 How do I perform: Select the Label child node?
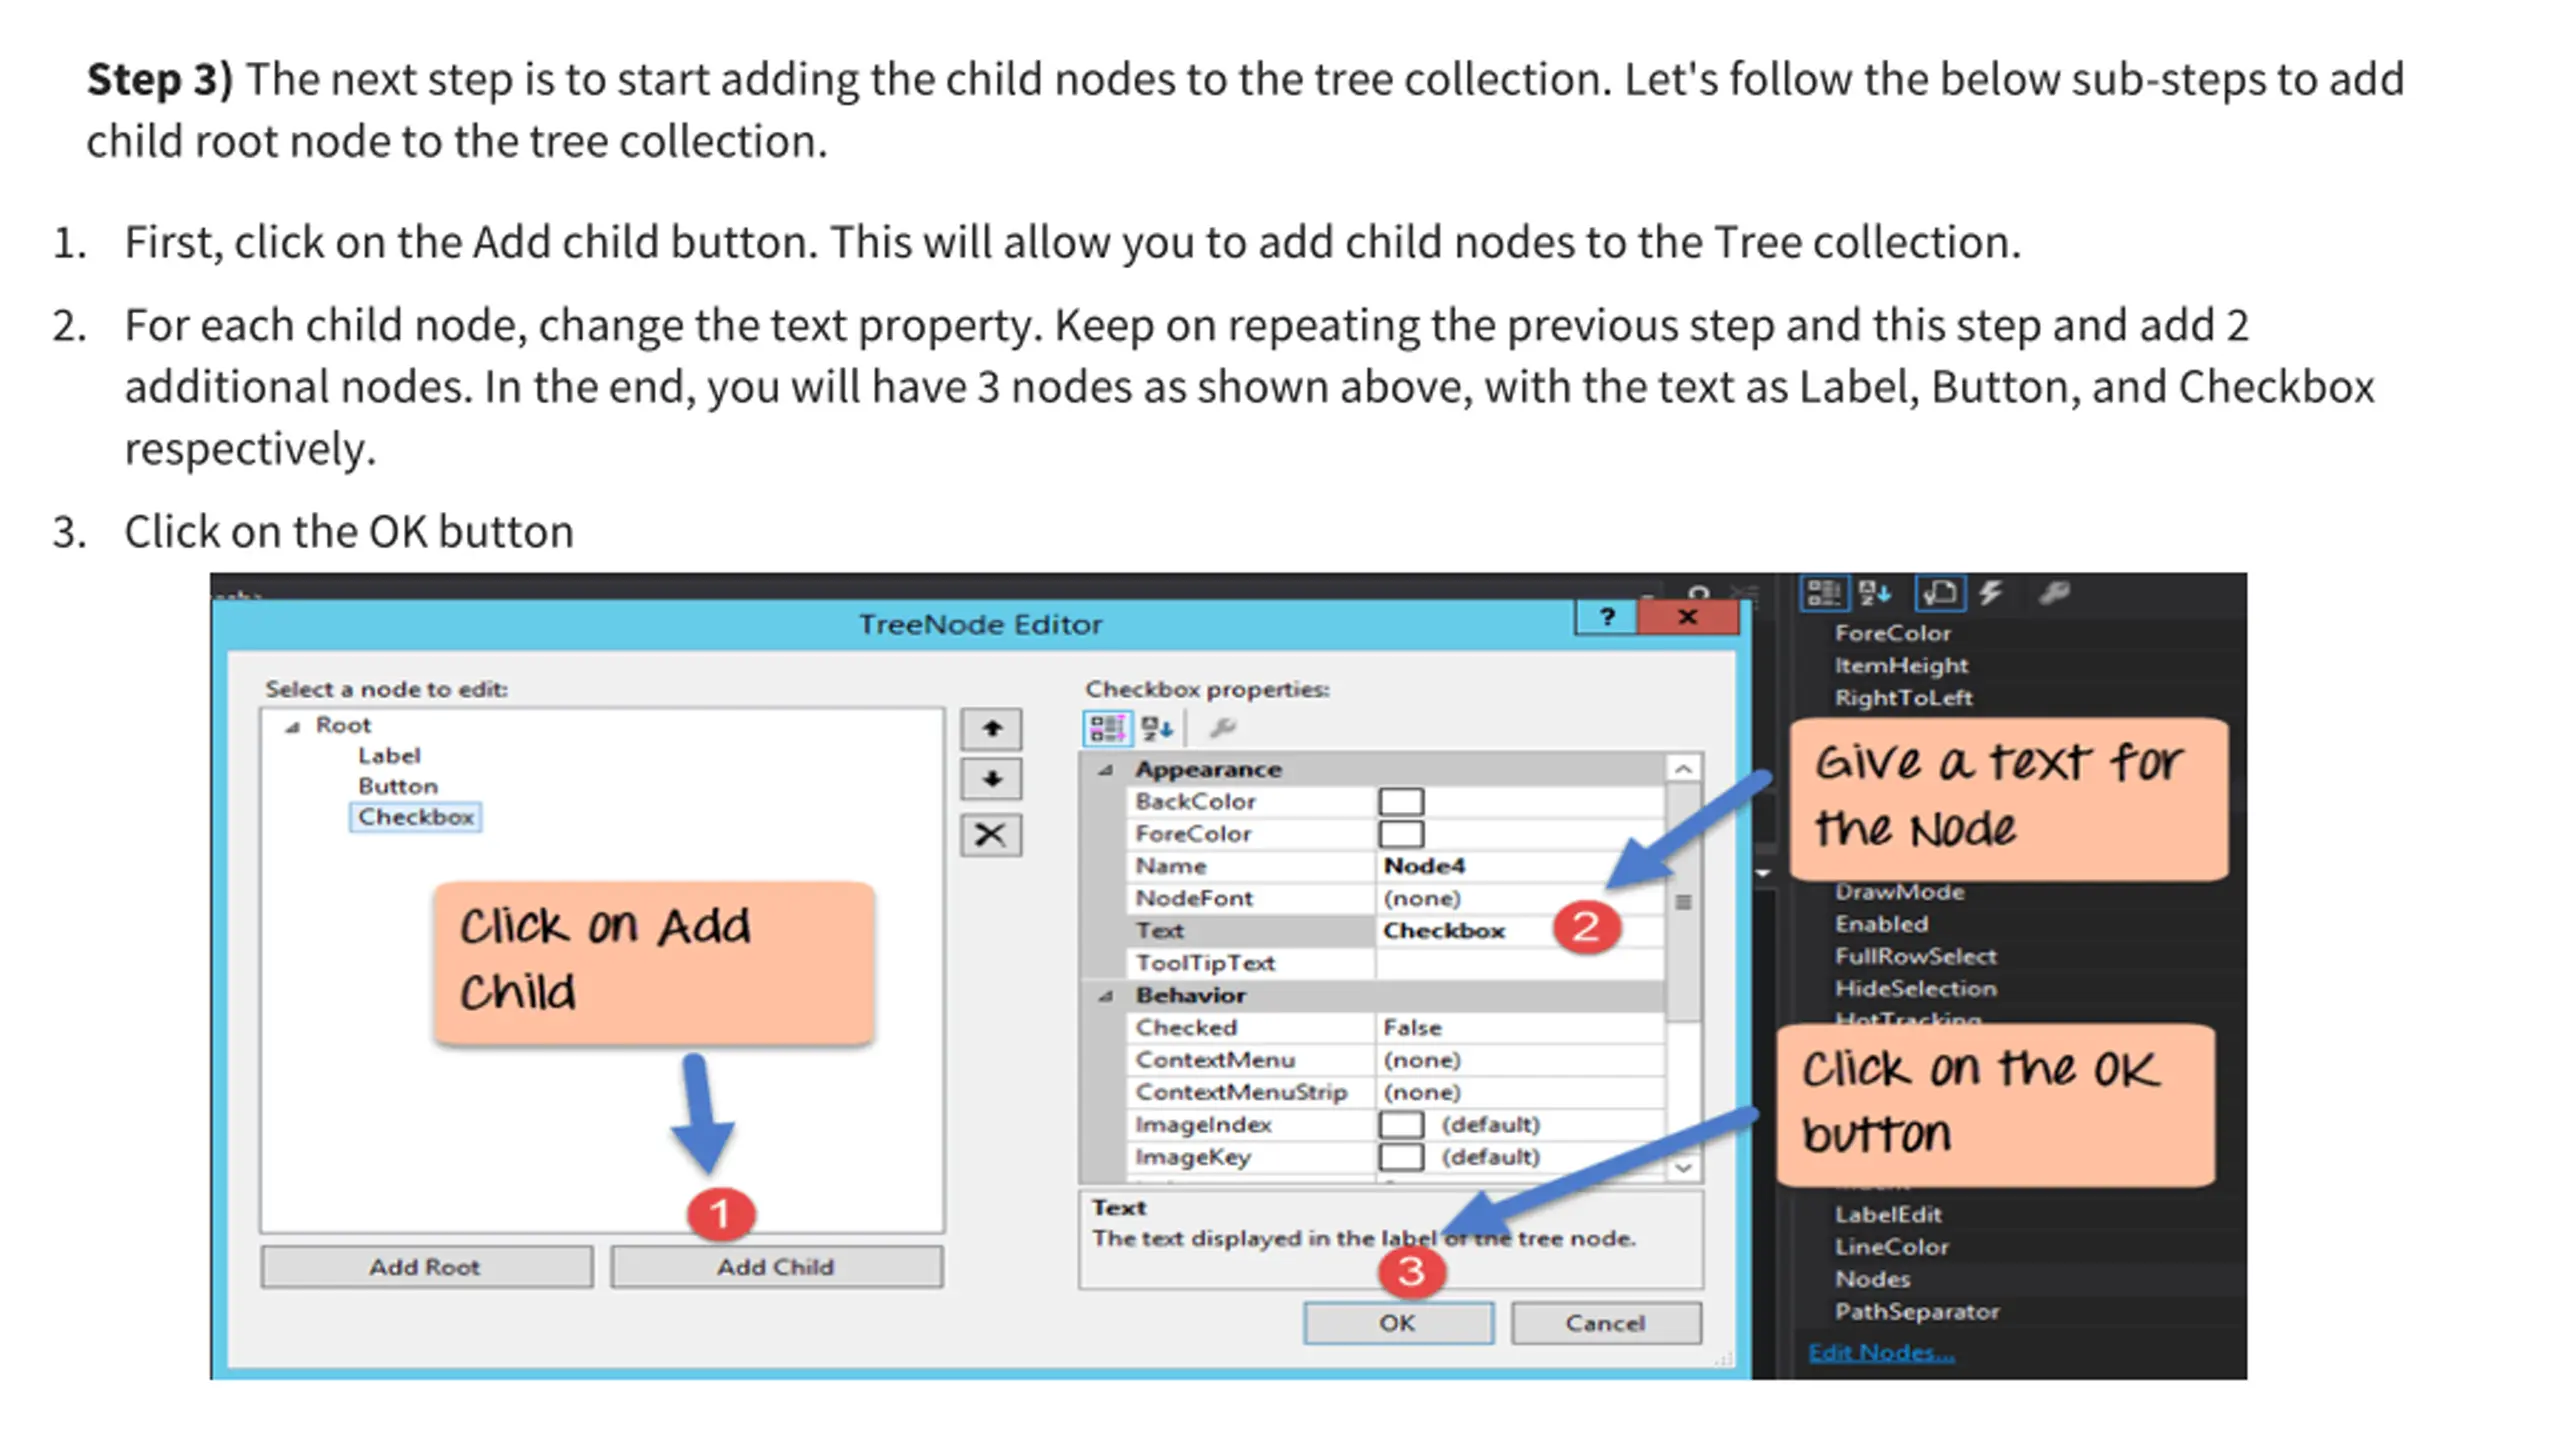[x=389, y=756]
